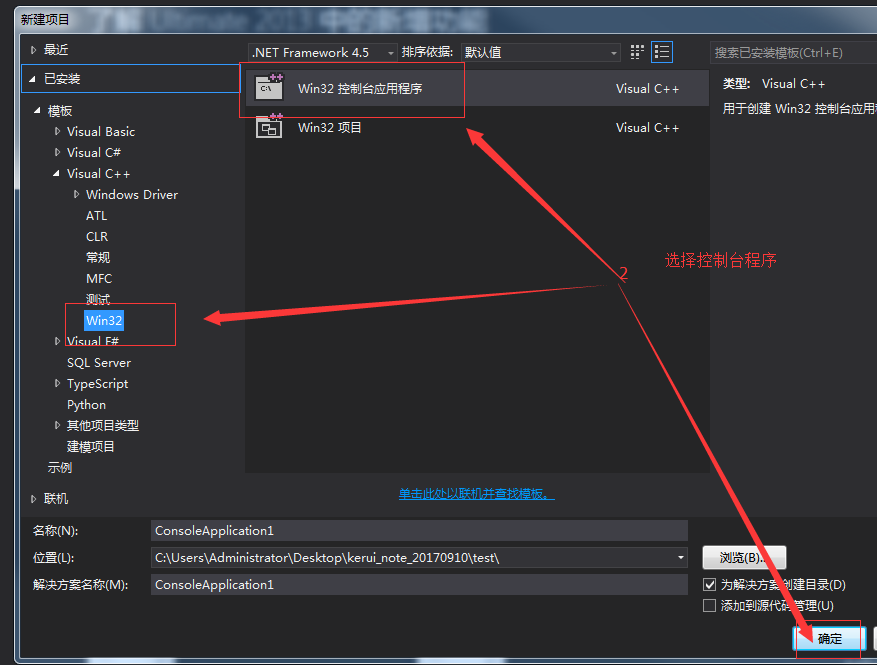Image resolution: width=877 pixels, height=665 pixels.
Task: Click the solution name input field
Action: pos(419,584)
